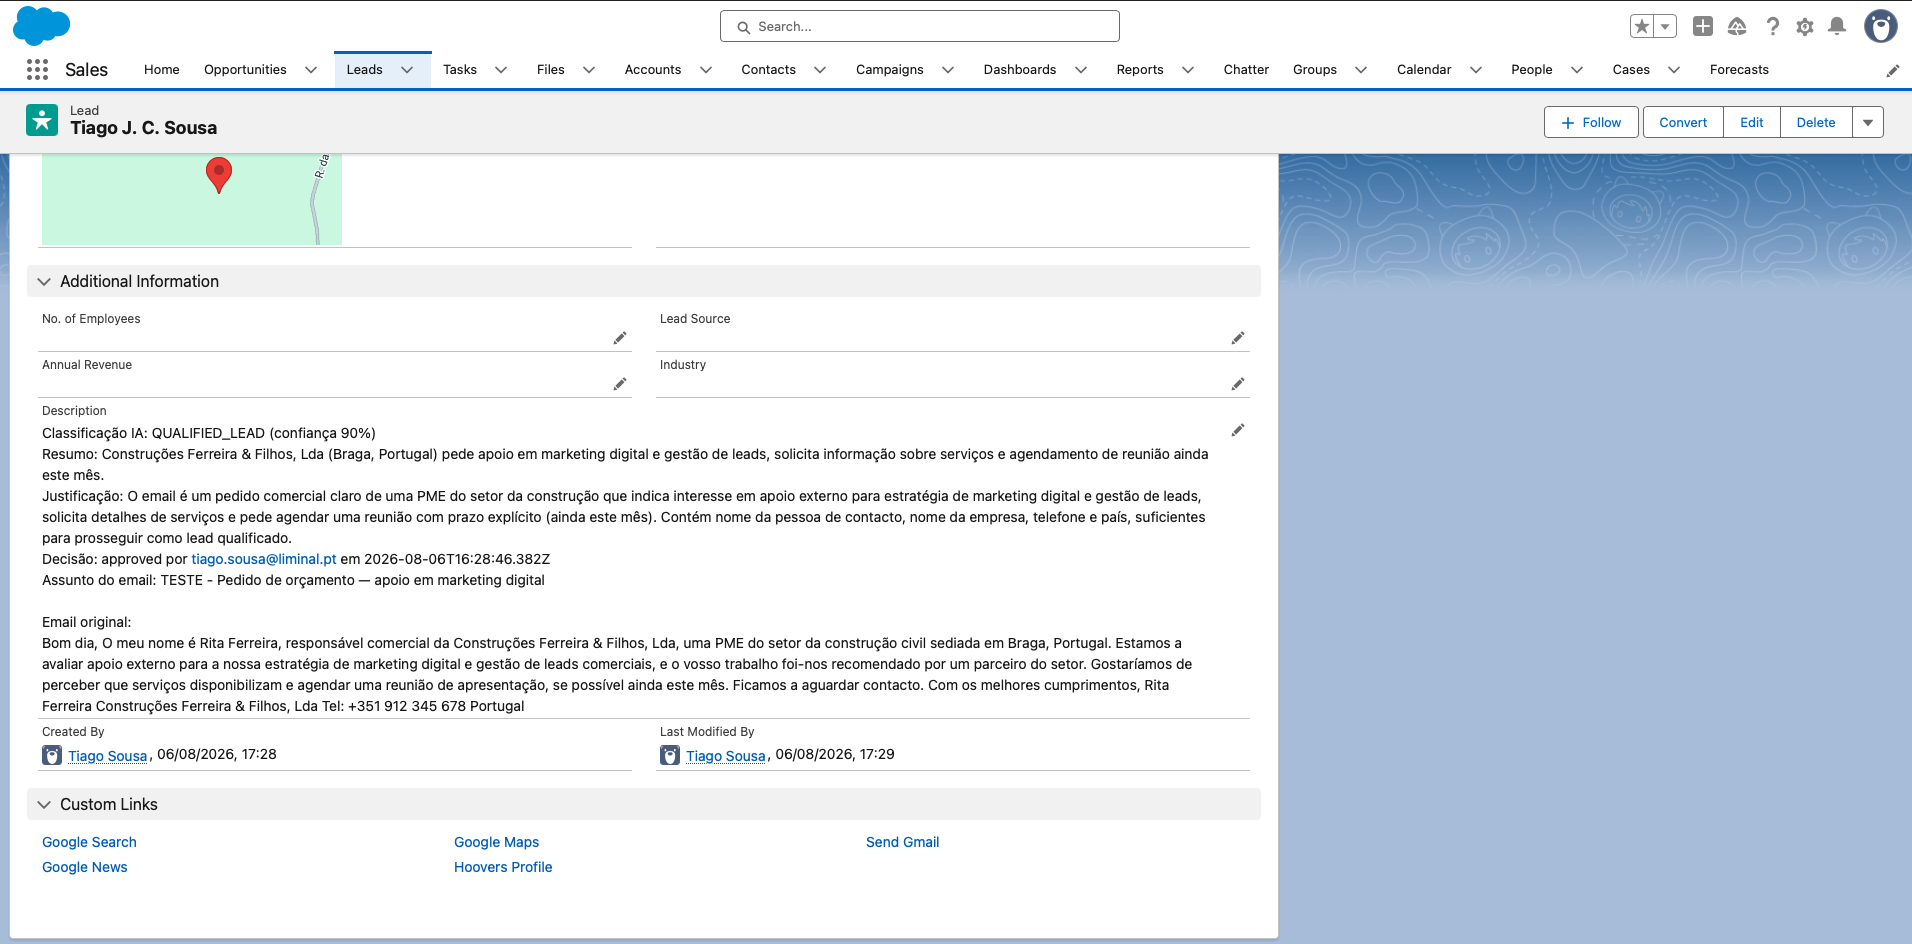
Task: Open the Google Search custom link
Action: 89,842
